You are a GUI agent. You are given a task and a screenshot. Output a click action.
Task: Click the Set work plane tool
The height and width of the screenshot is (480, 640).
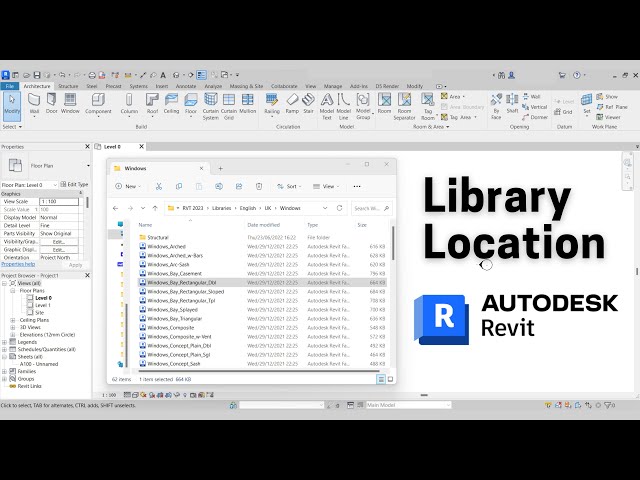coord(587,104)
